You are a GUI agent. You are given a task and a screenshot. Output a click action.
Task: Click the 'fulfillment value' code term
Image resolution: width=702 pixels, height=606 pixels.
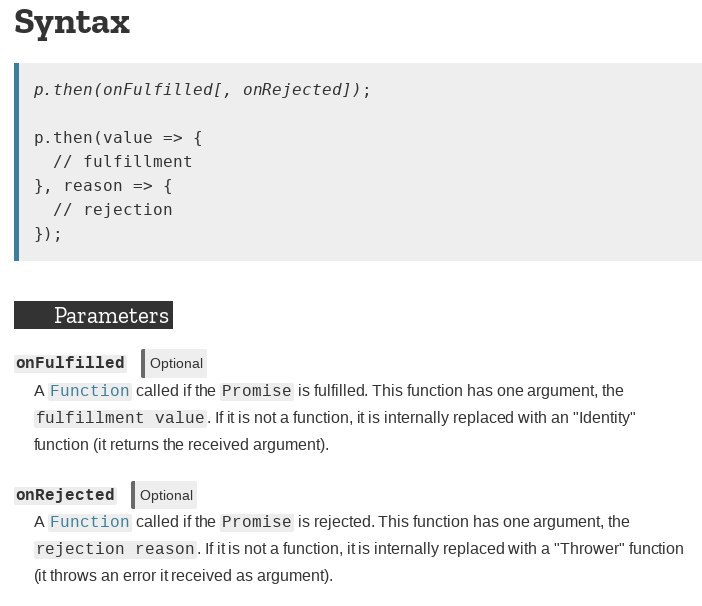[x=120, y=418]
